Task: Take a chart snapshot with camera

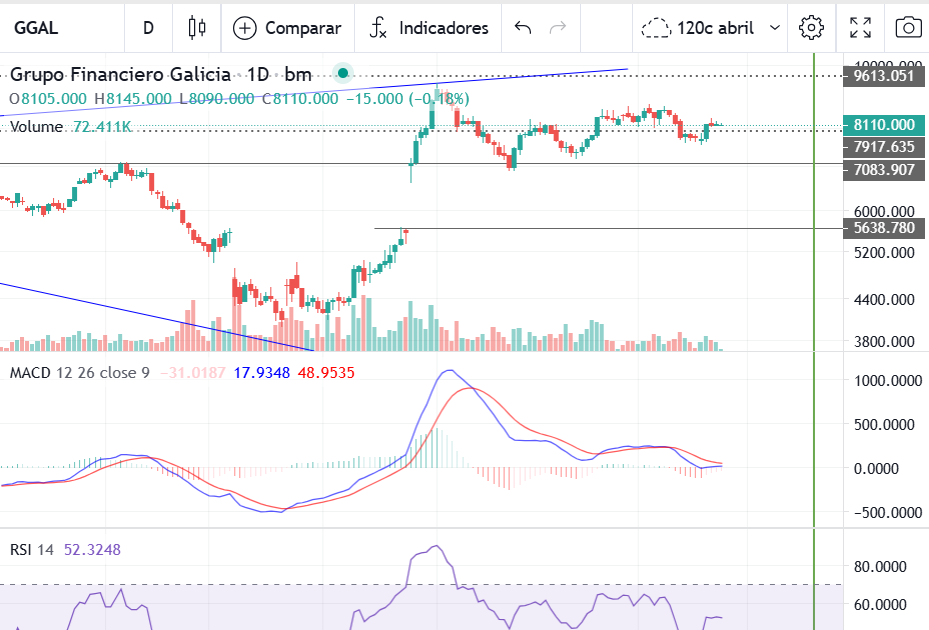Action: [908, 28]
